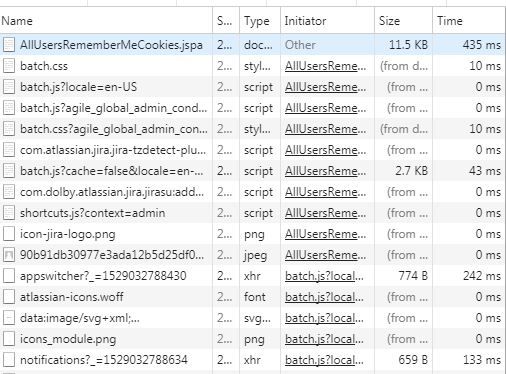Click the script icon of batch.js?cache=false&locale

9,171
